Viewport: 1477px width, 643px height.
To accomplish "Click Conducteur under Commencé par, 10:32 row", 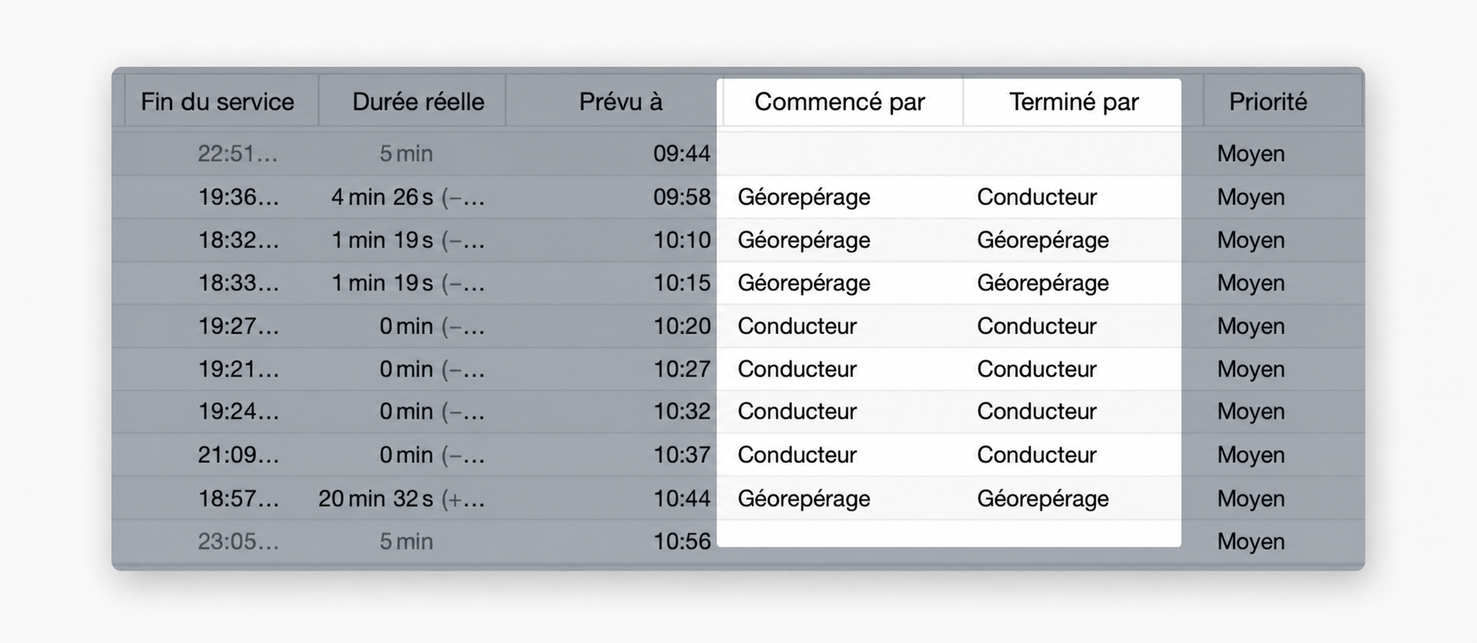I will tap(797, 412).
